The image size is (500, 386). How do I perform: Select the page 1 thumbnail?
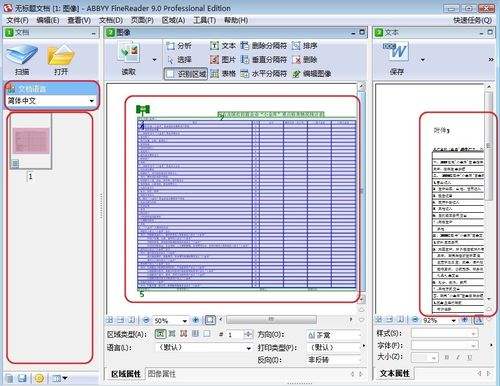pos(31,142)
